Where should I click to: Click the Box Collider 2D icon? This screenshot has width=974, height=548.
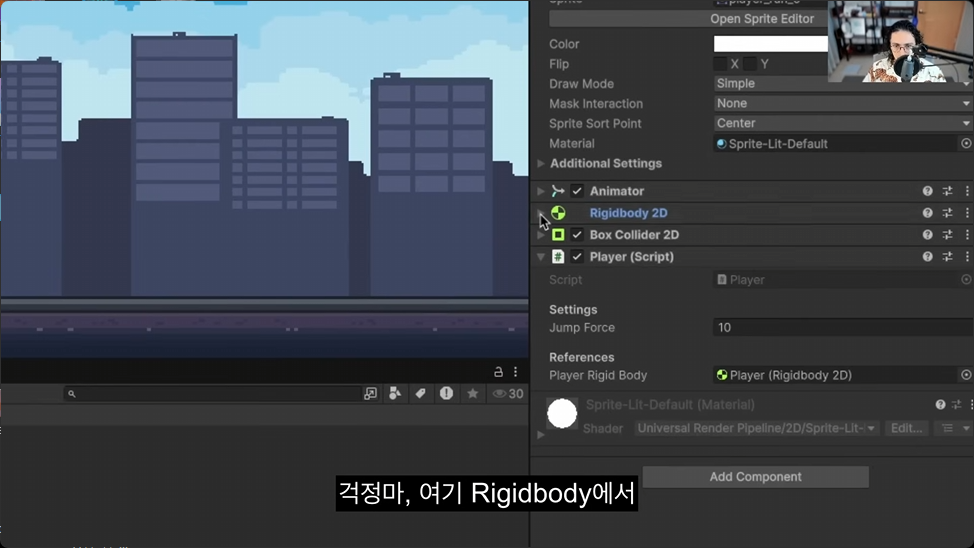coord(558,235)
